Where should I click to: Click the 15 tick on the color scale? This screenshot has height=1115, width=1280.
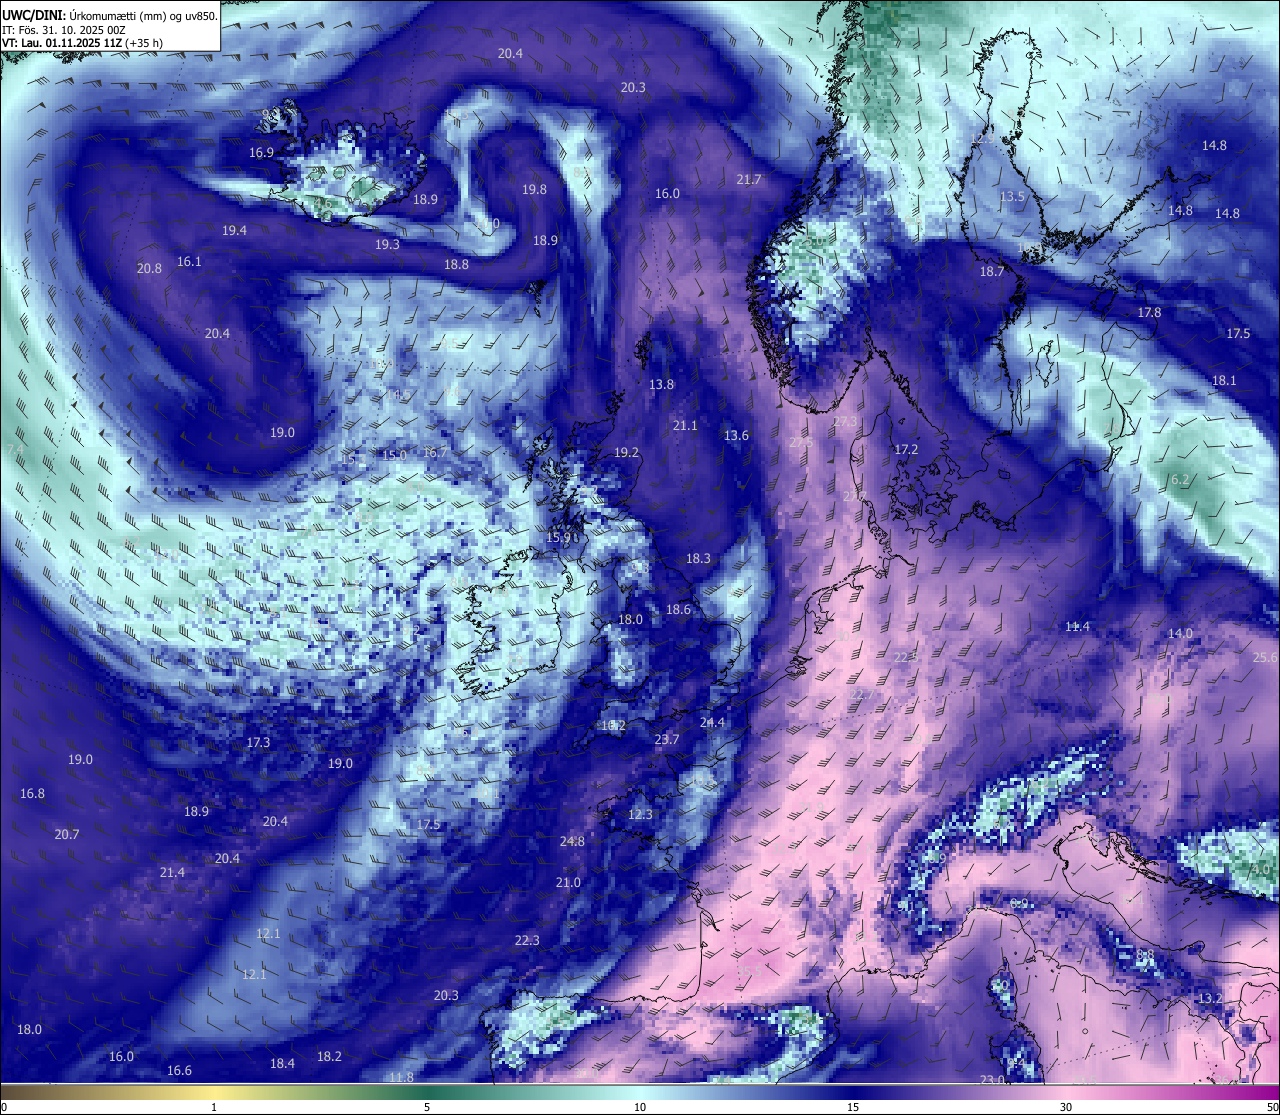coord(853,1107)
